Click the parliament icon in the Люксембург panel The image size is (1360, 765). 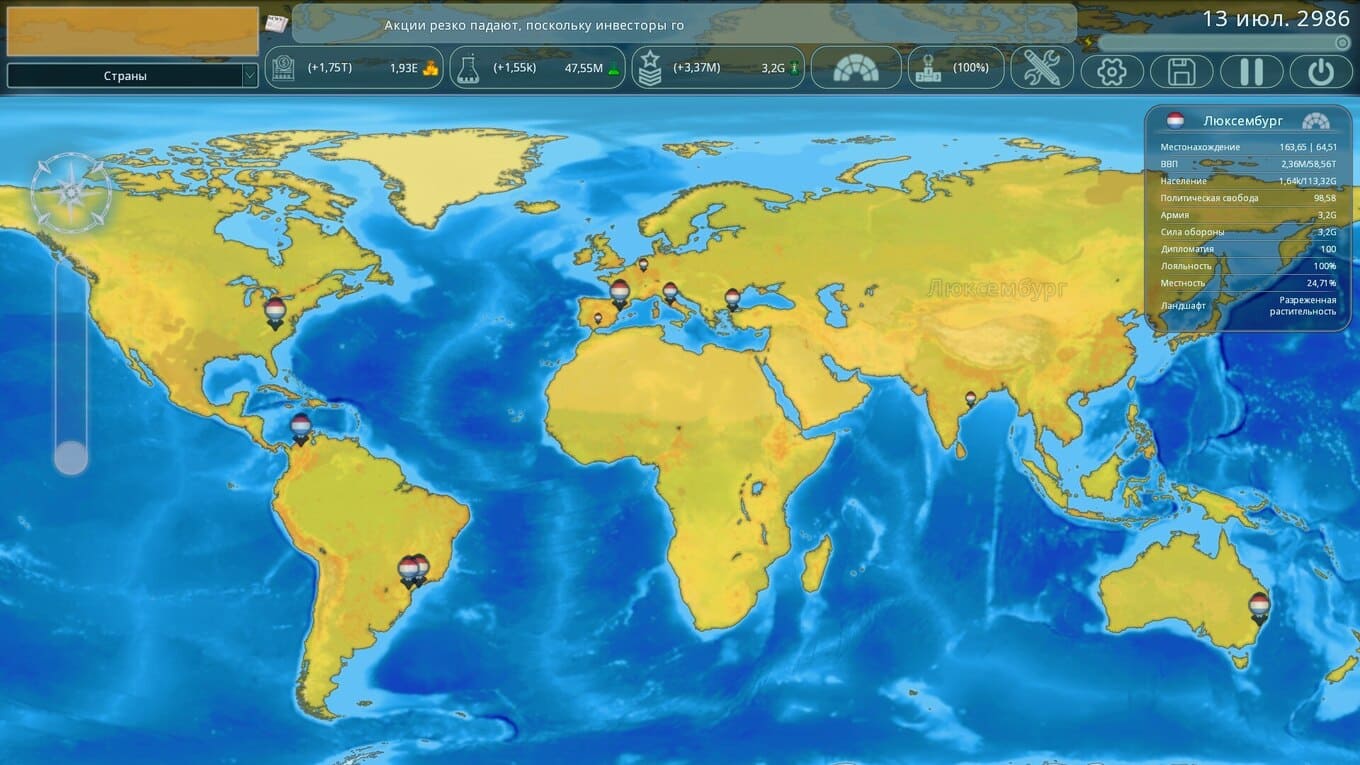(1315, 121)
